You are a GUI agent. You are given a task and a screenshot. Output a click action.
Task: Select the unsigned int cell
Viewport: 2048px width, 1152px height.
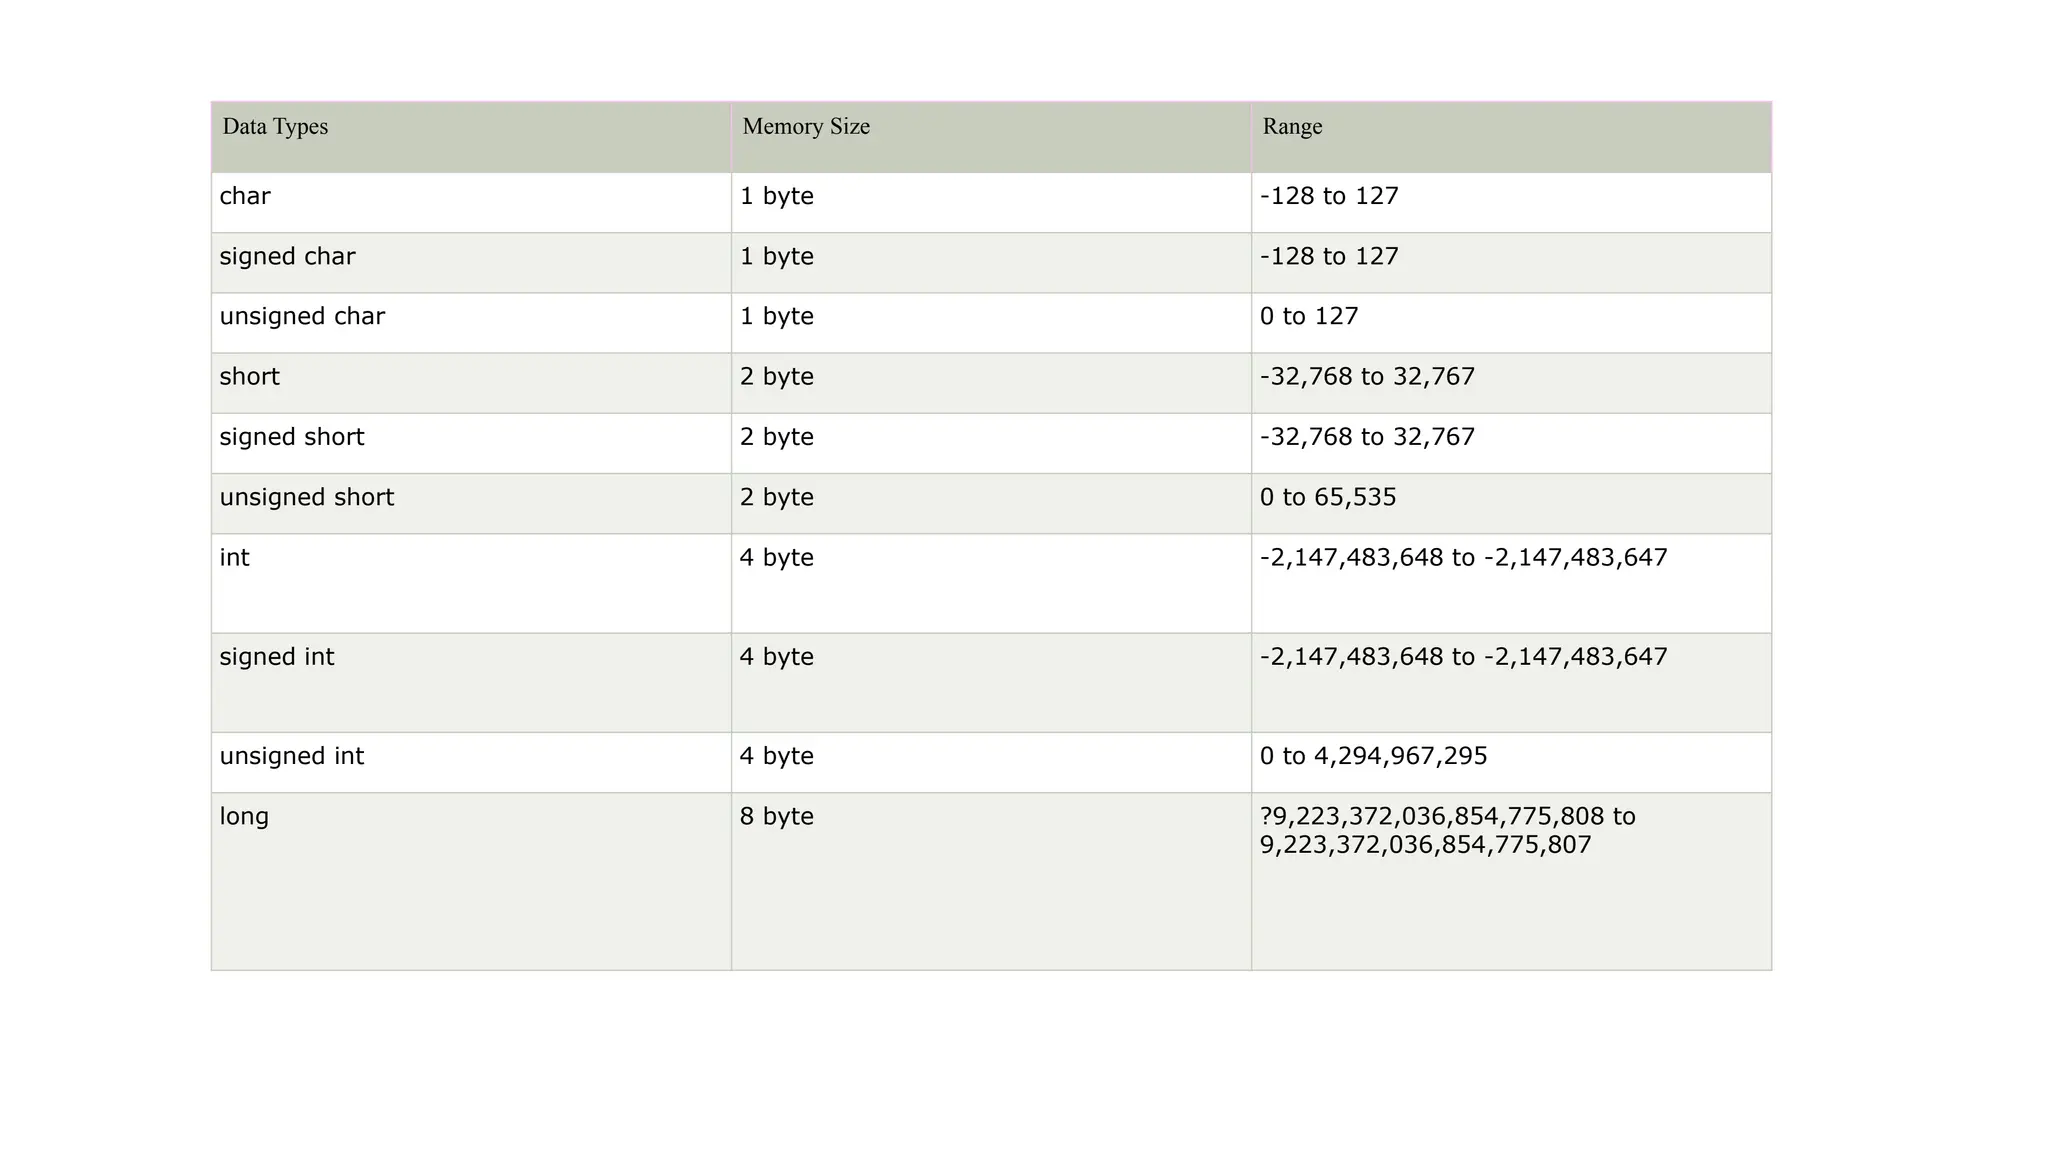(292, 756)
